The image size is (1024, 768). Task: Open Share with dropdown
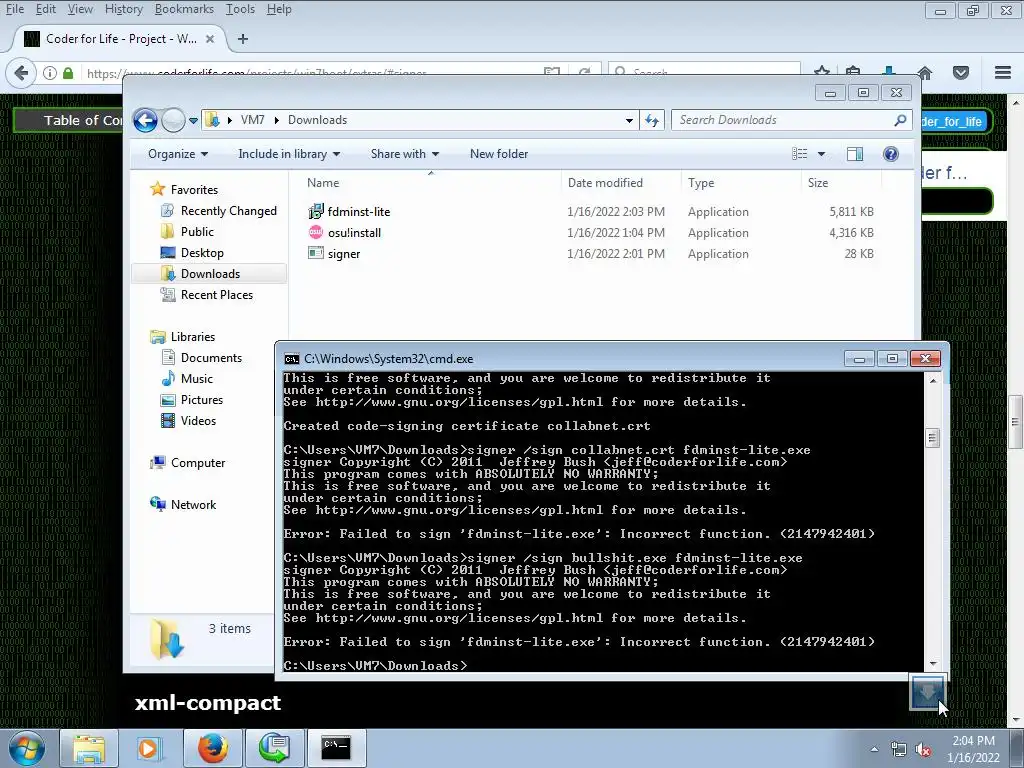coord(404,154)
